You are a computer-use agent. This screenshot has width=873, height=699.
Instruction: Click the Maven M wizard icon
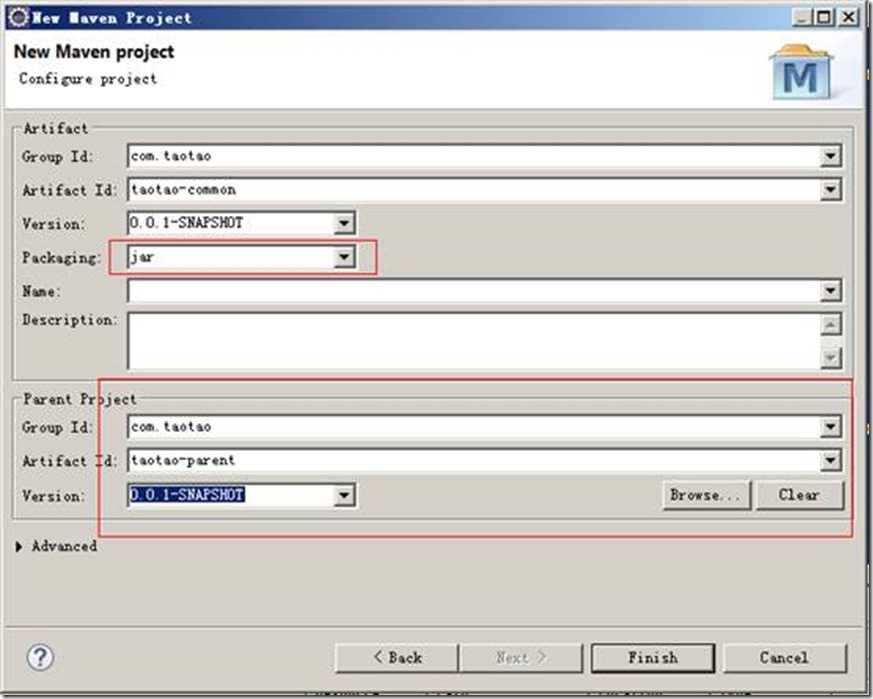(801, 72)
